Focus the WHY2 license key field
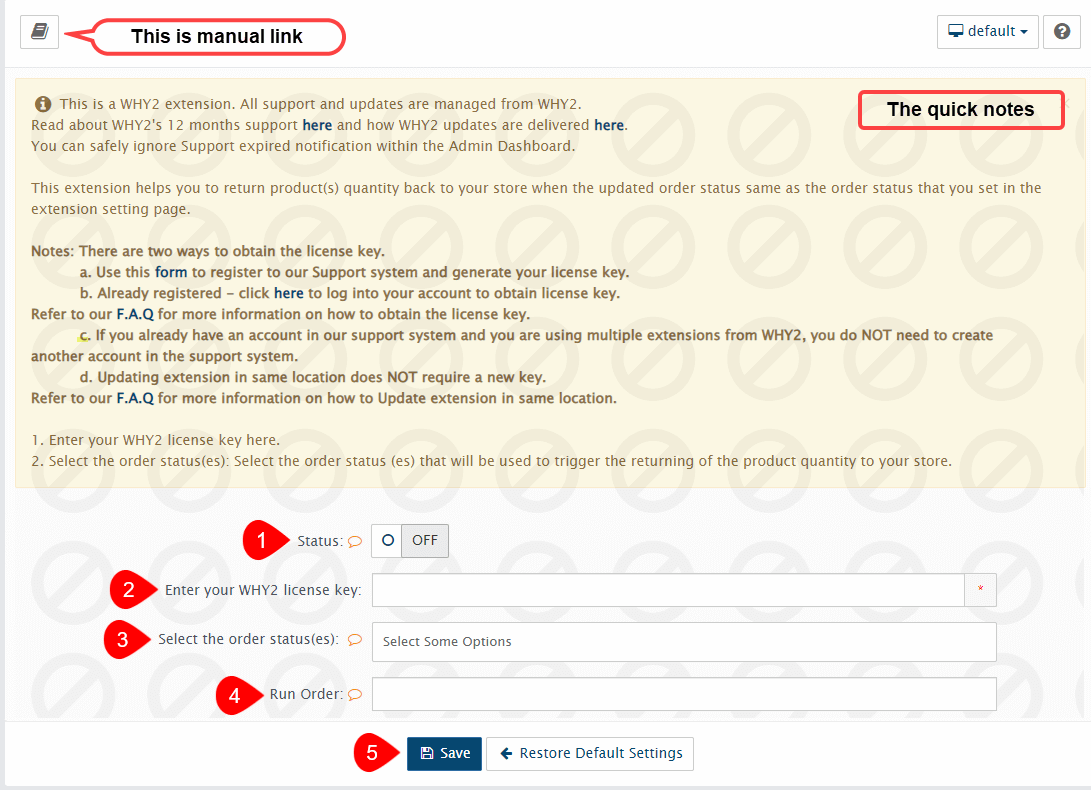Image resolution: width=1091 pixels, height=790 pixels. coord(667,590)
